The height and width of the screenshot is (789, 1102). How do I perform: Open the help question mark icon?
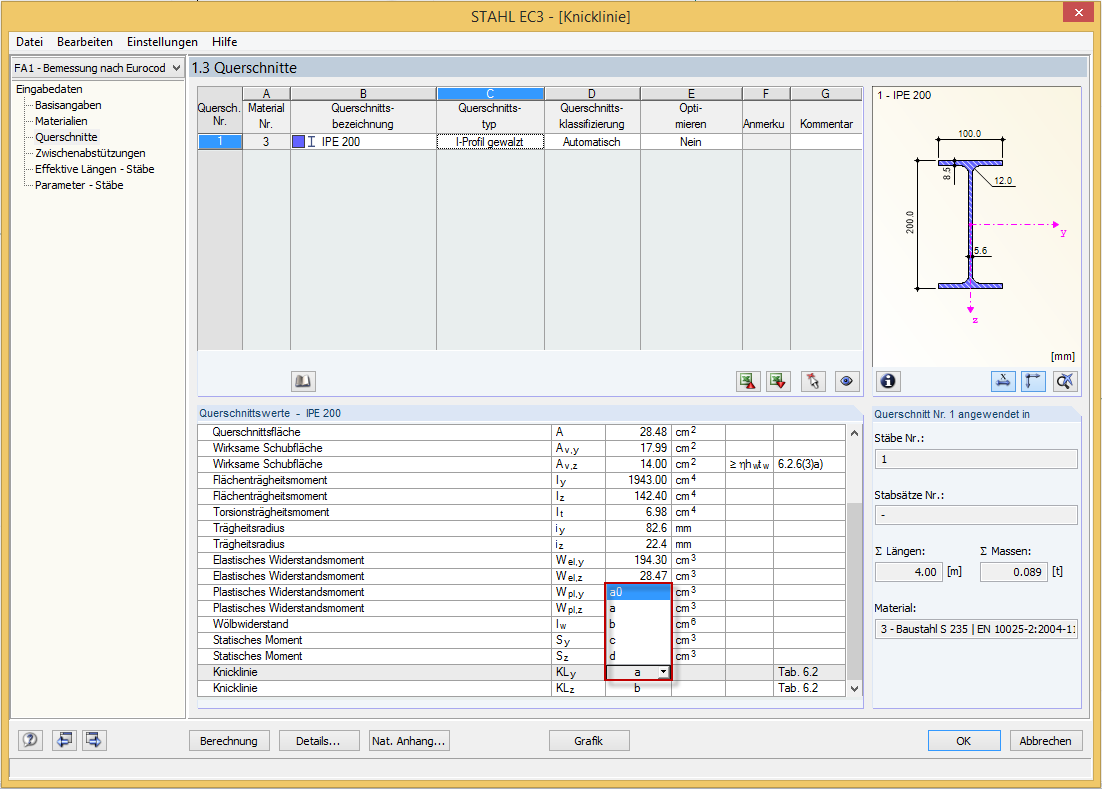30,740
